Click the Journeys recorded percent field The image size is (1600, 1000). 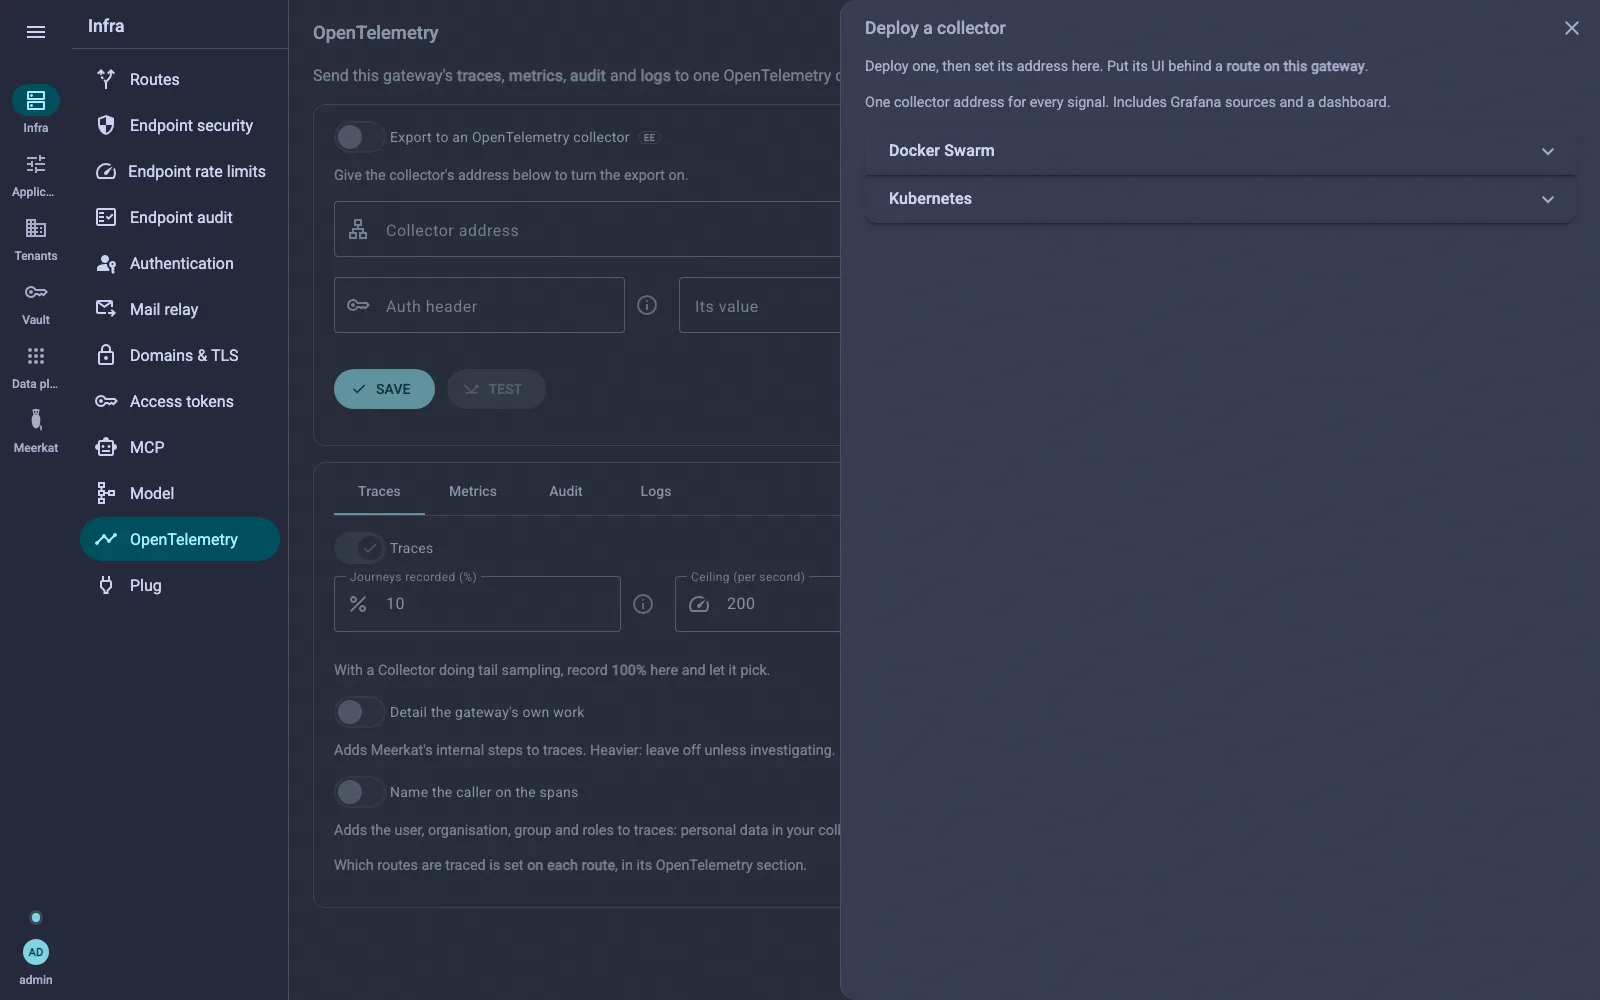pyautogui.click(x=477, y=604)
